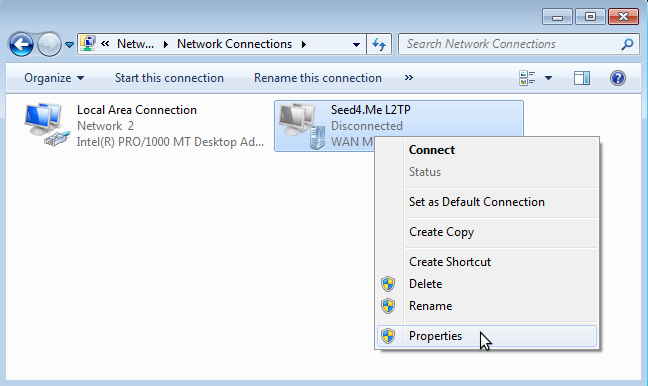This screenshot has height=386, width=648.
Task: Choose Create Shortcut menu entry
Action: tap(486, 262)
